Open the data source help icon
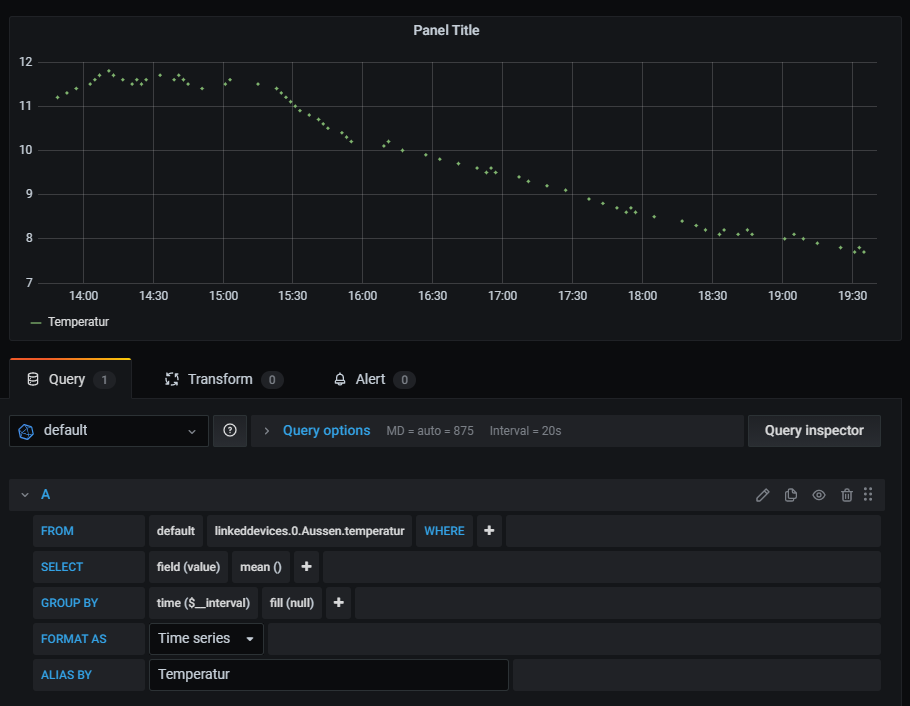The width and height of the screenshot is (910, 706). [230, 431]
